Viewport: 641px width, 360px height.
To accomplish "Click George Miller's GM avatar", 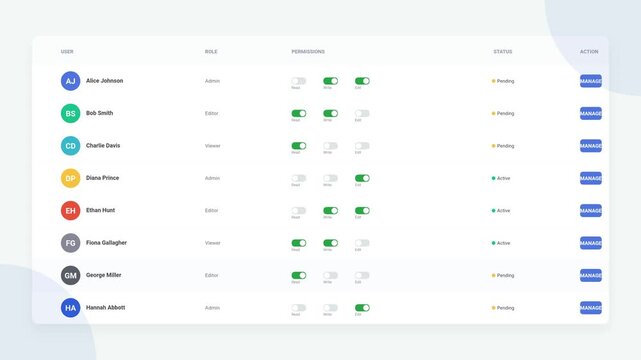I will click(x=70, y=275).
